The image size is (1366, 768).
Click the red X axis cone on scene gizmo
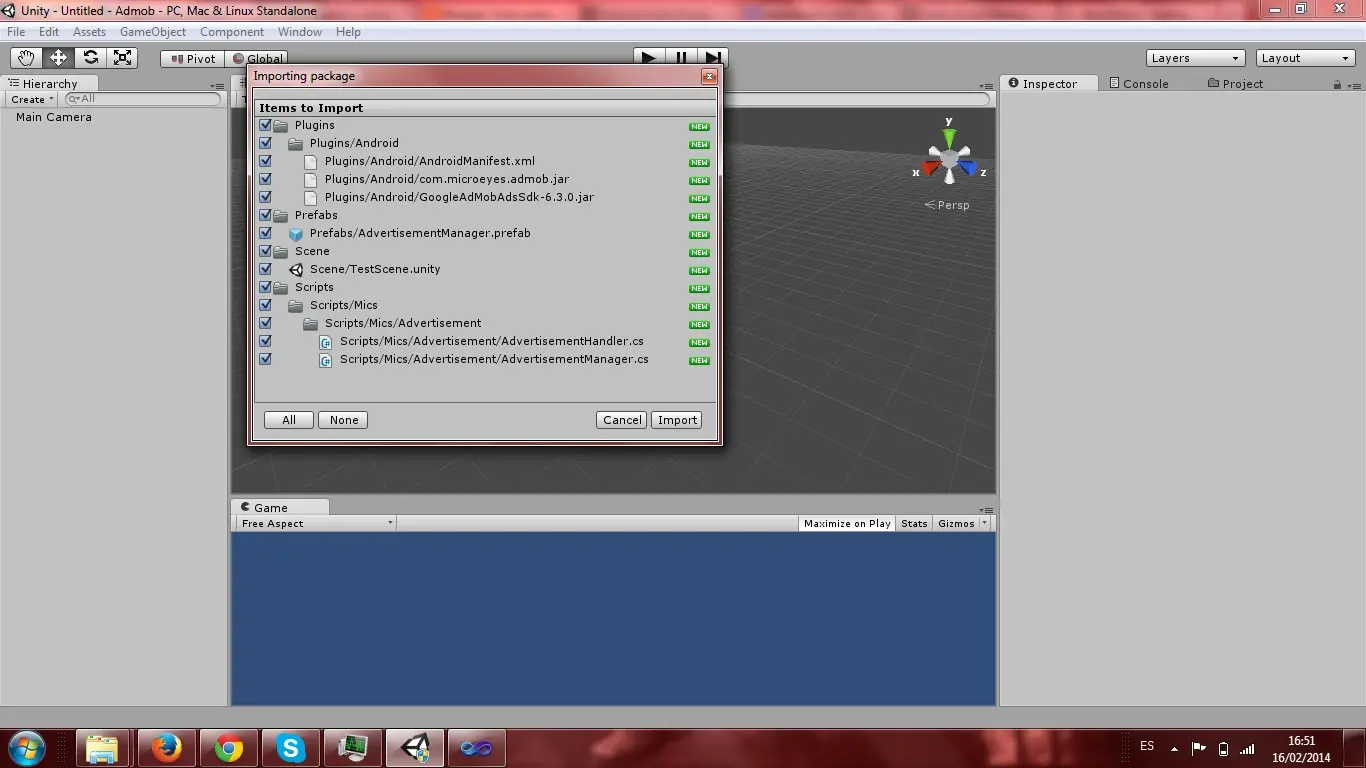click(x=930, y=168)
